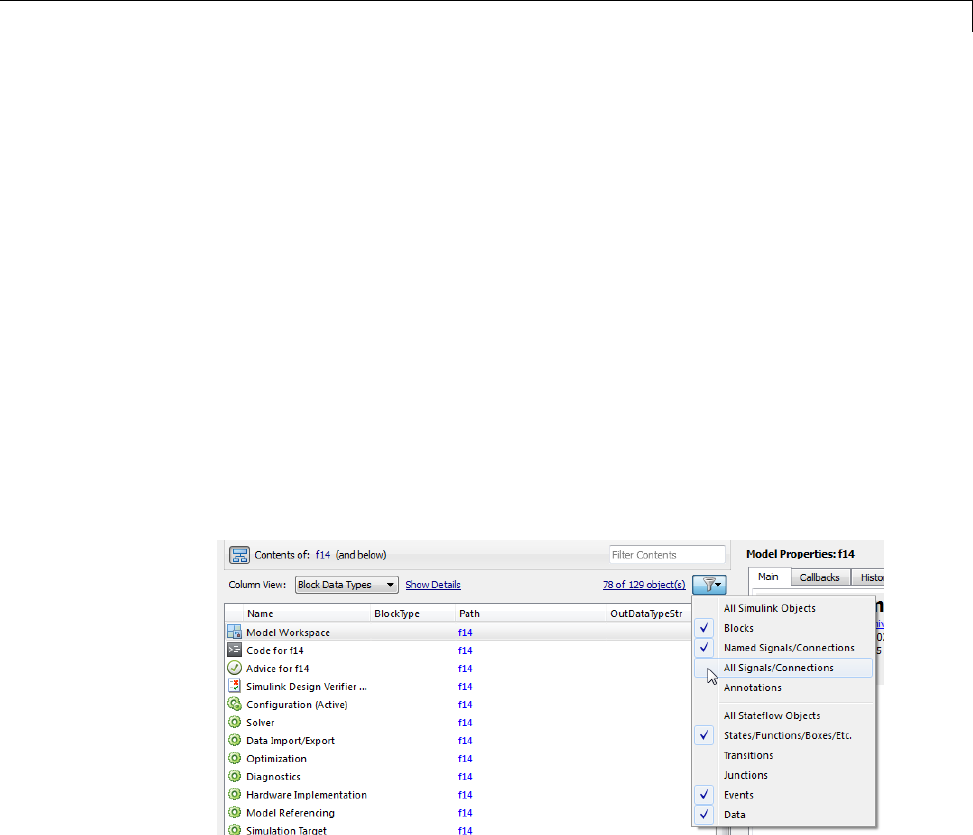The width and height of the screenshot is (973, 835).
Task: Click the Optimization gear icon
Action: coord(234,758)
